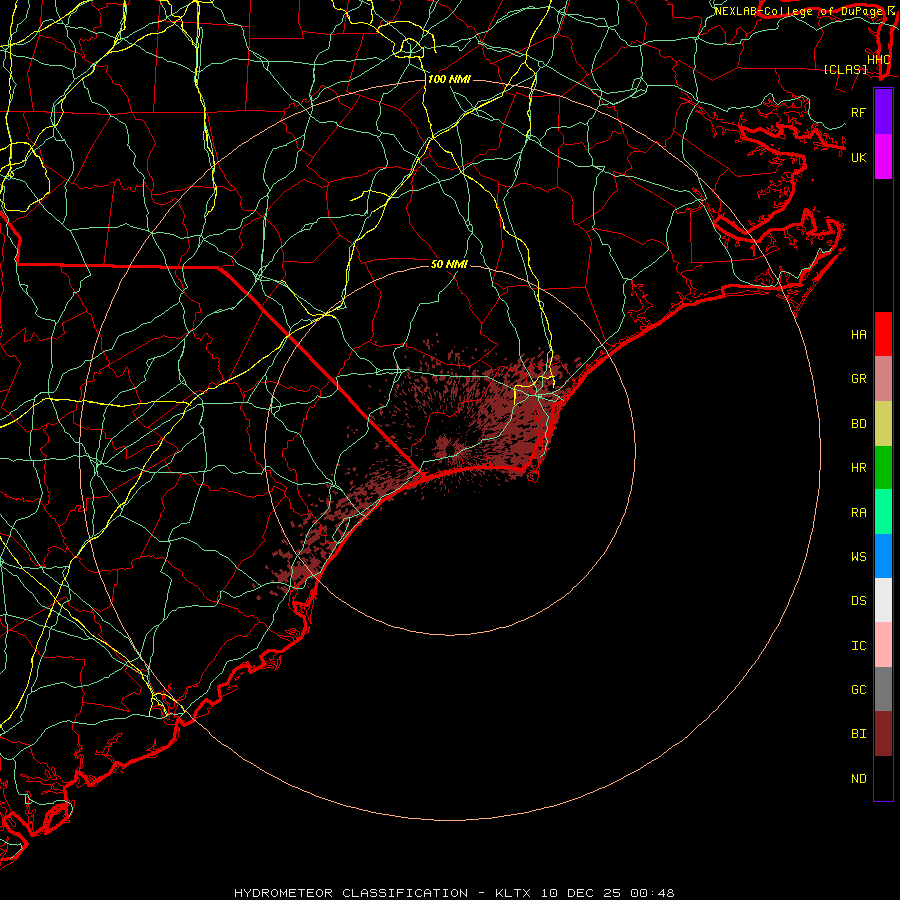Click the GR pink-brown legend swatch
This screenshot has width=900, height=900.
tap(883, 379)
